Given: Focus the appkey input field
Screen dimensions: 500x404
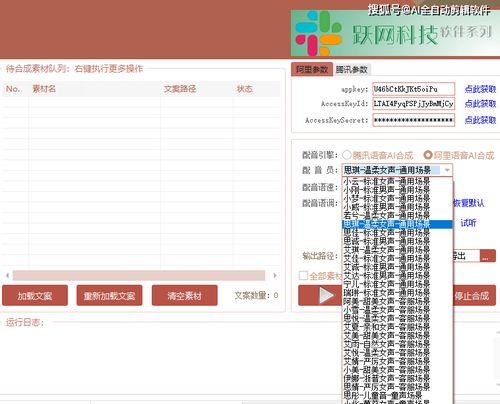Looking at the screenshot, I should tap(413, 89).
